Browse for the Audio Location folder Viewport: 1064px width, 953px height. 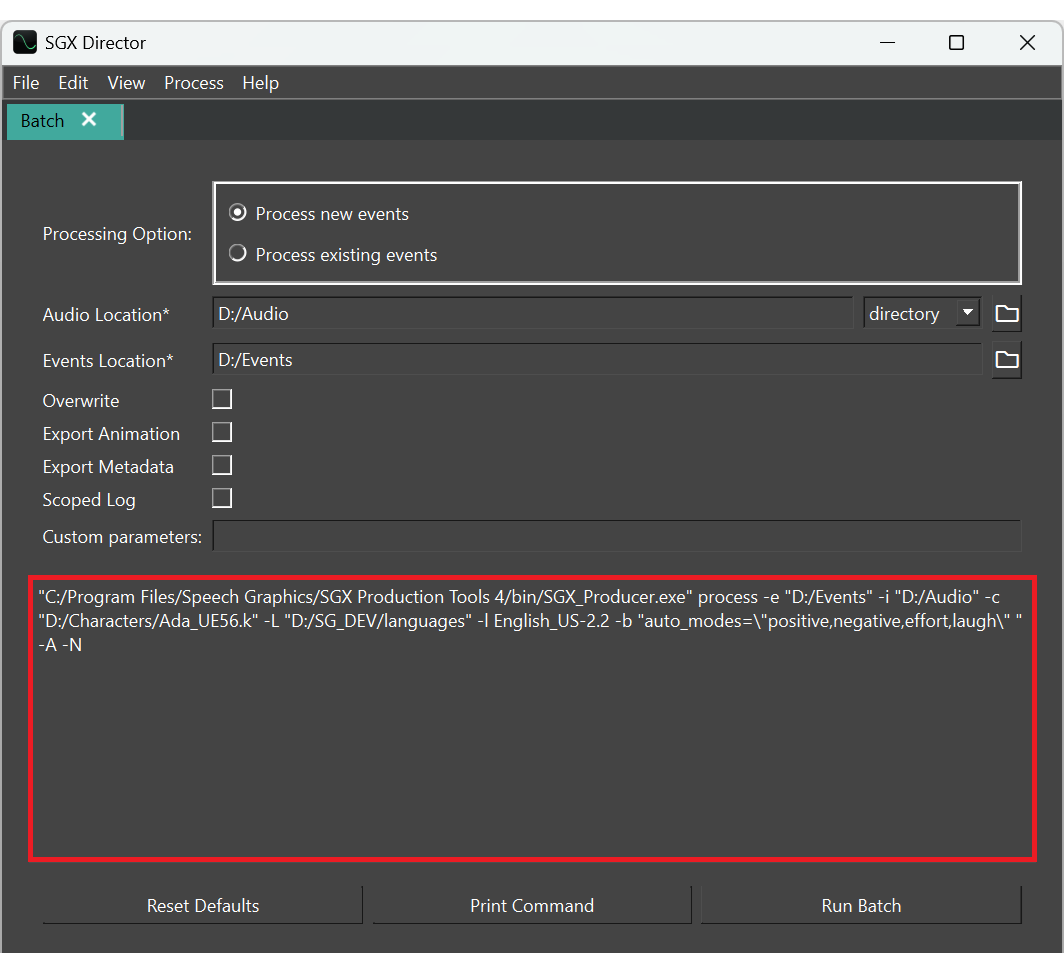point(1006,314)
